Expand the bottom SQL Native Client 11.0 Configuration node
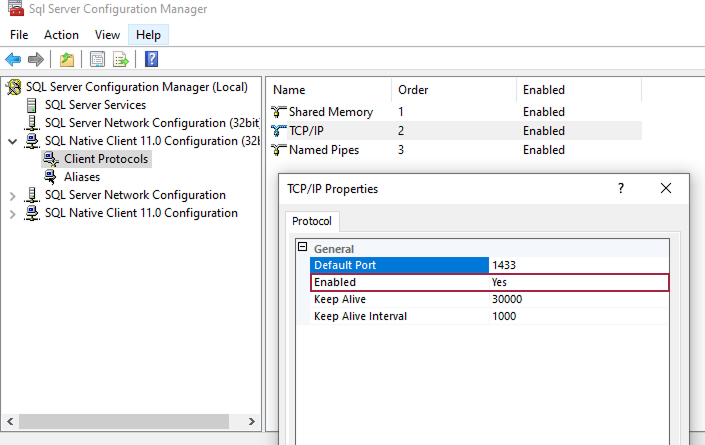Image resolution: width=705 pixels, height=445 pixels. coord(12,213)
